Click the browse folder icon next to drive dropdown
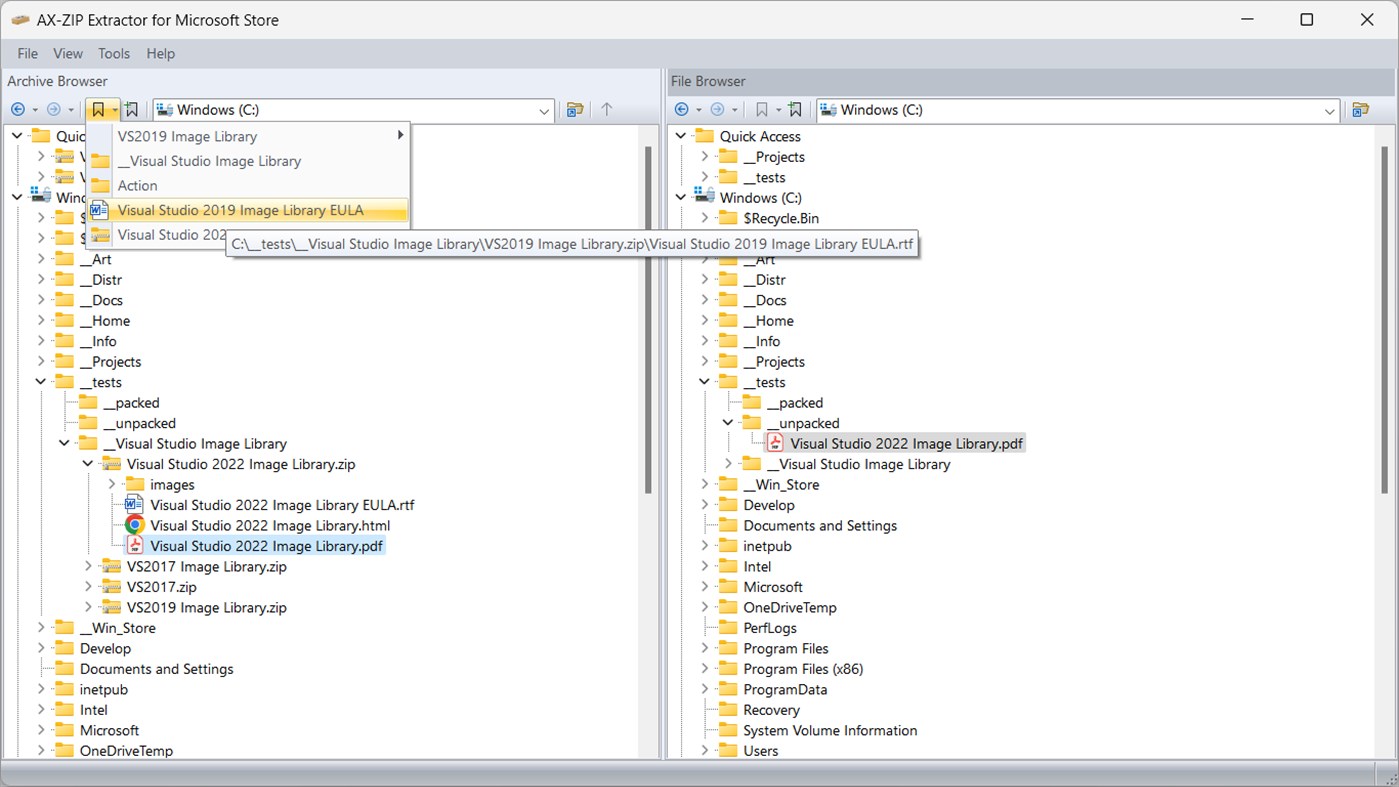 coord(574,110)
